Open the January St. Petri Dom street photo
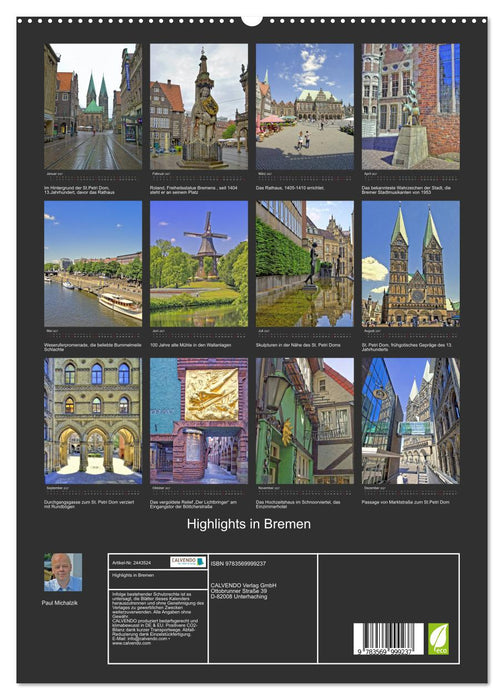Screen dimensions: 504x700 [x=93, y=106]
